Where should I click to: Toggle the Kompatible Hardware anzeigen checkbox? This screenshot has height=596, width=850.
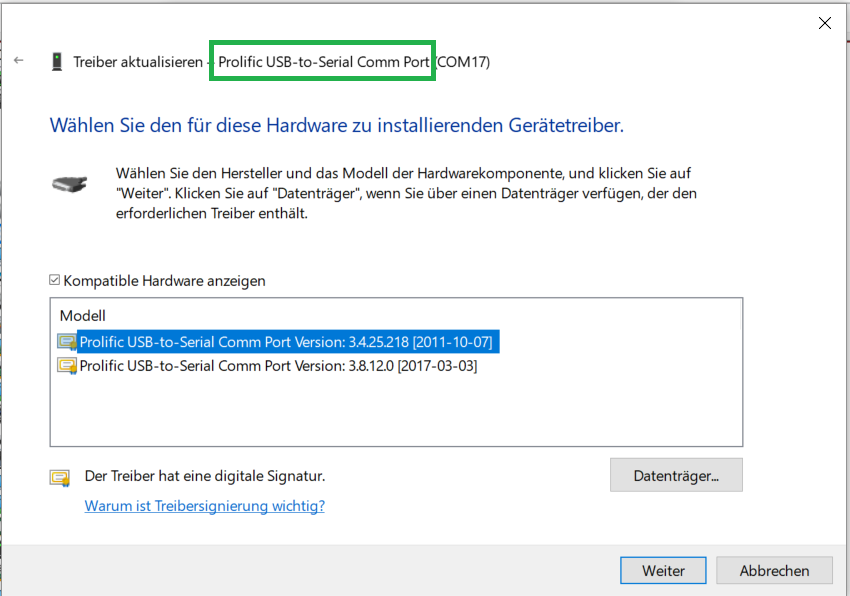[54, 280]
